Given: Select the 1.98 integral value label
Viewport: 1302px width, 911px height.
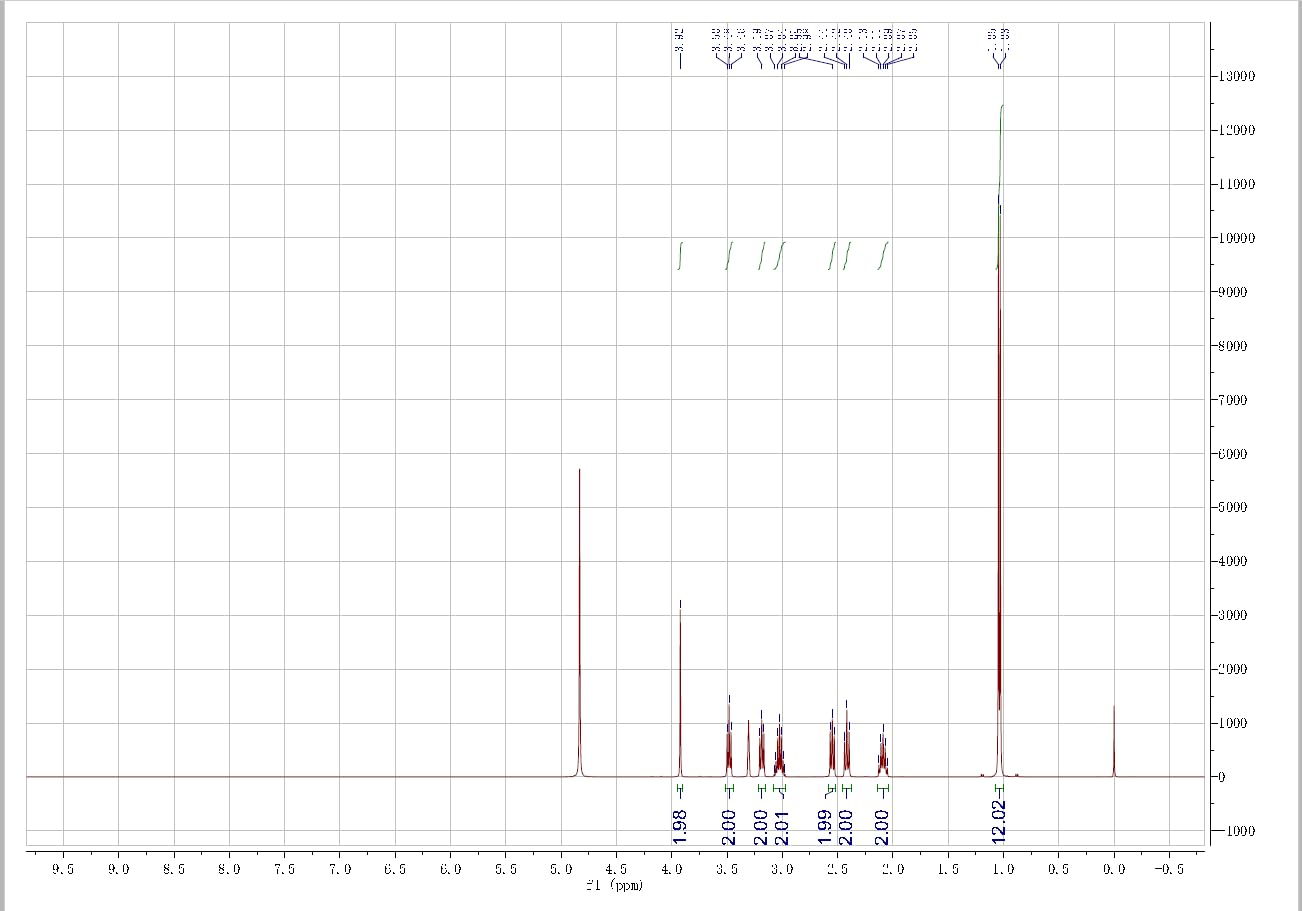Looking at the screenshot, I should click(x=680, y=825).
